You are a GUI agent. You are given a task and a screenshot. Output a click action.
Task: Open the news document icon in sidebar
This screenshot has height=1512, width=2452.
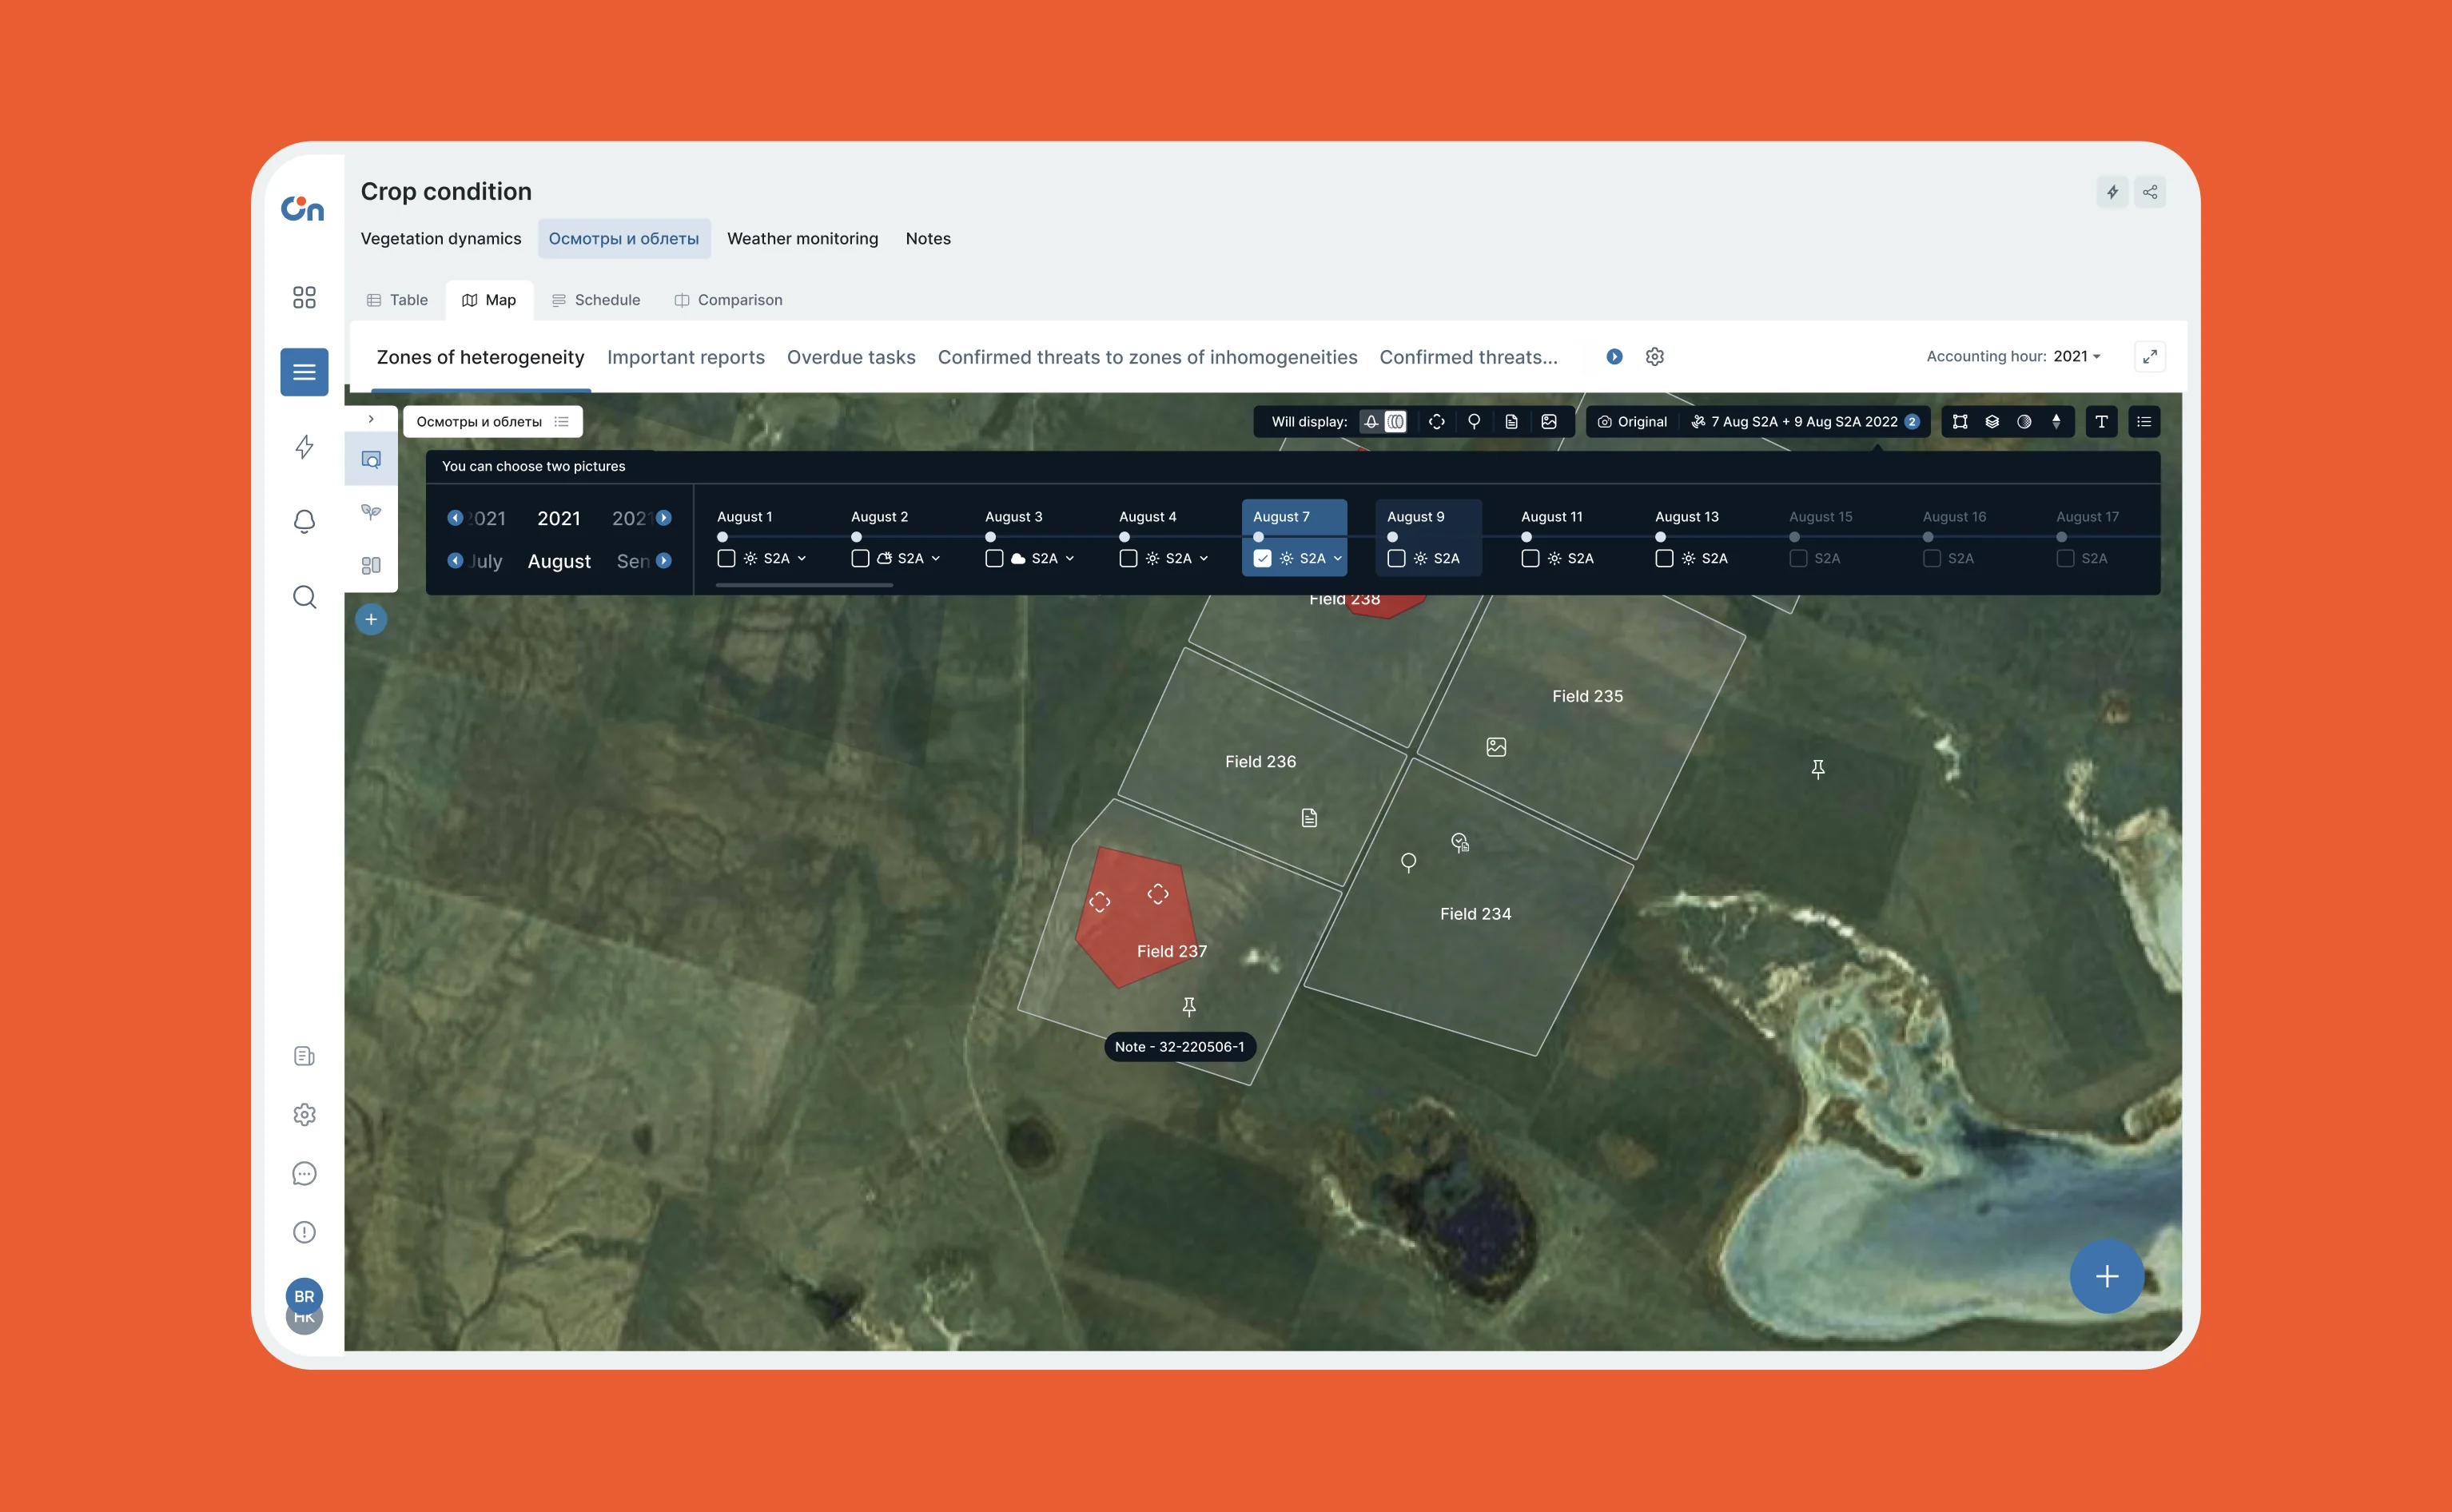[x=304, y=1056]
